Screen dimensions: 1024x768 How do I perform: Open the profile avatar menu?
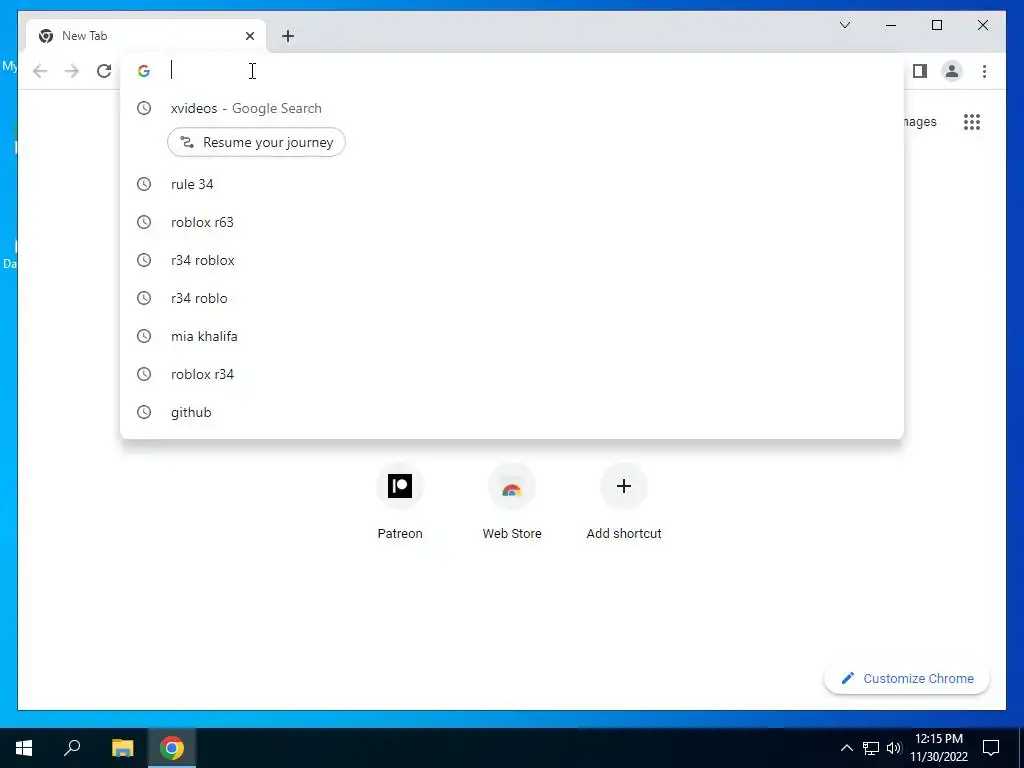click(x=952, y=71)
